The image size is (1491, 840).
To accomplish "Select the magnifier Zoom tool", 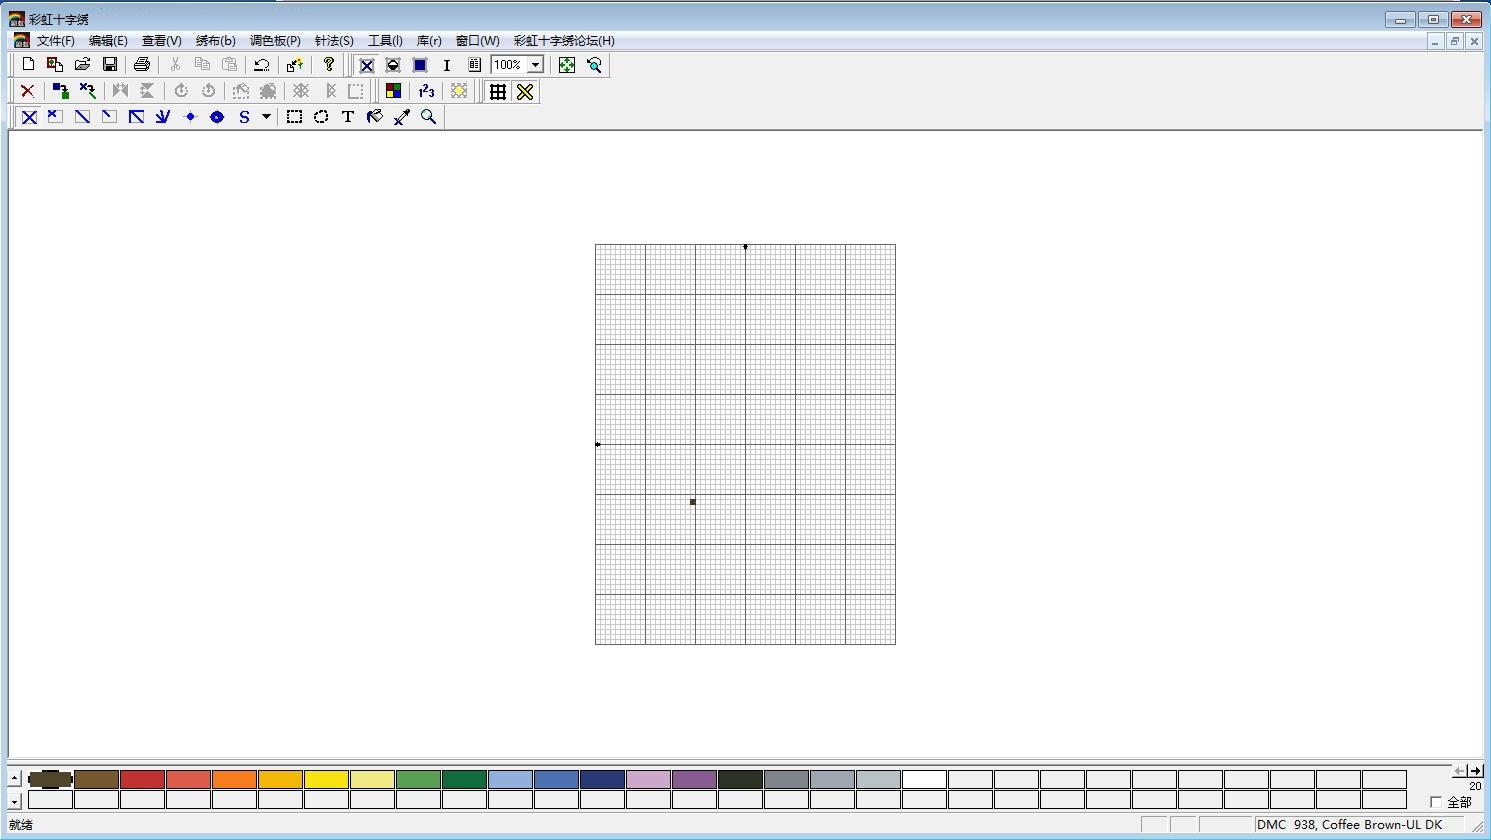I will coord(429,117).
